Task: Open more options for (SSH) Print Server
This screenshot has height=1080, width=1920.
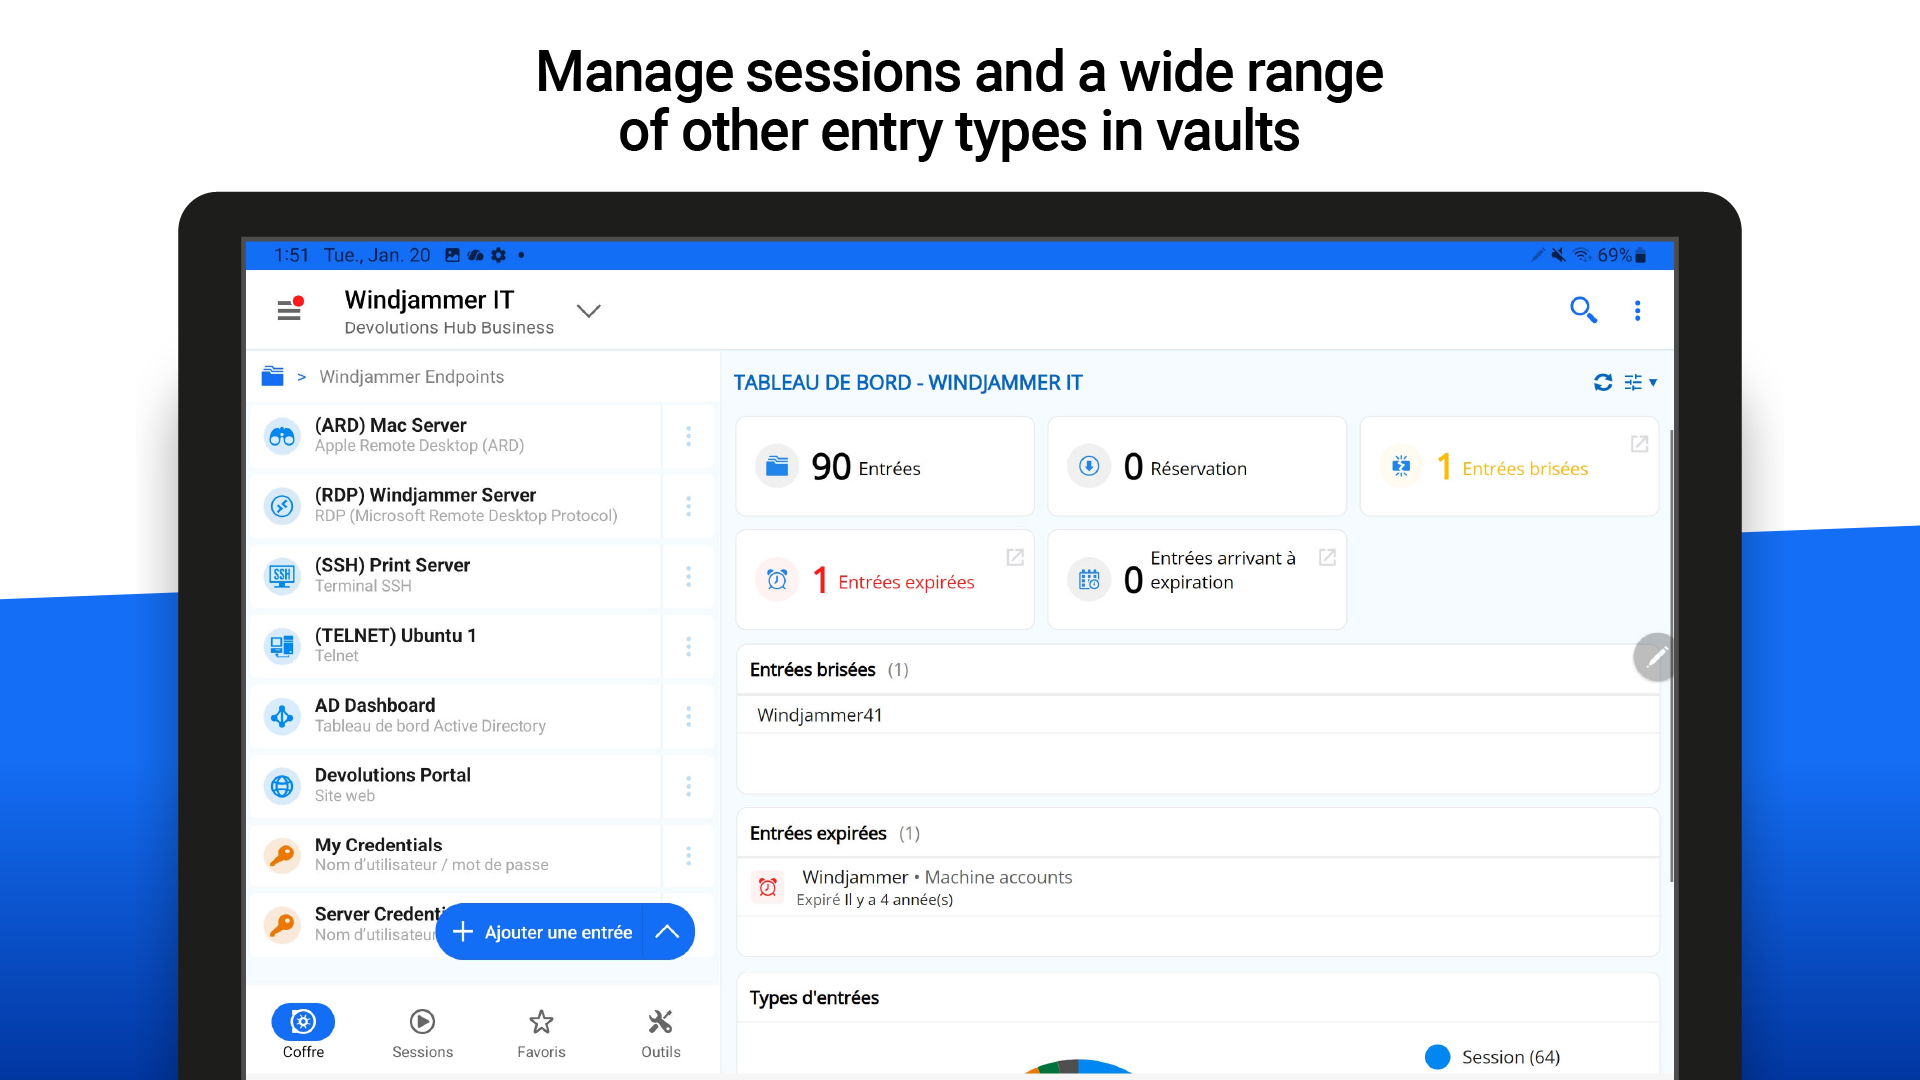Action: click(x=688, y=576)
